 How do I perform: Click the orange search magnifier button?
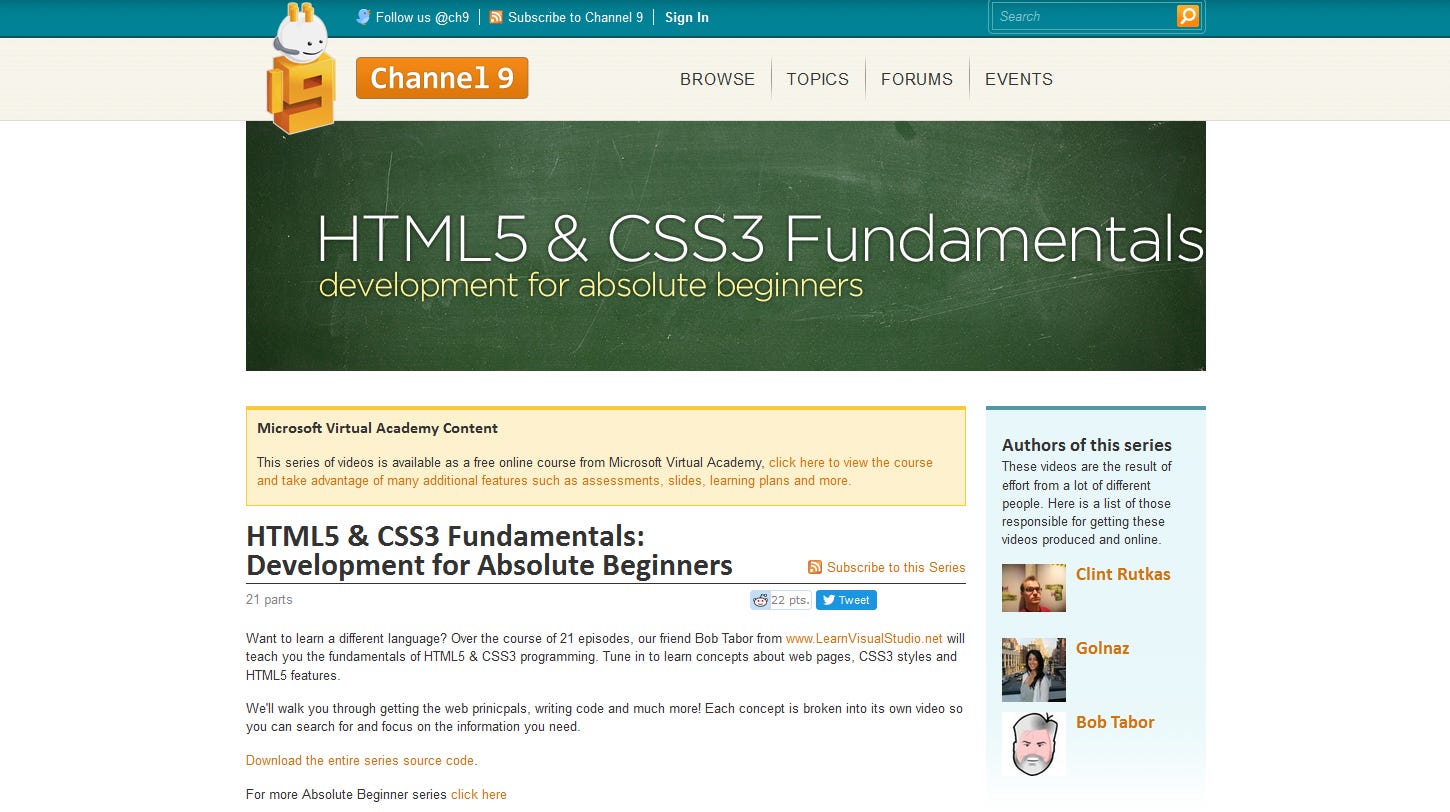[1188, 16]
